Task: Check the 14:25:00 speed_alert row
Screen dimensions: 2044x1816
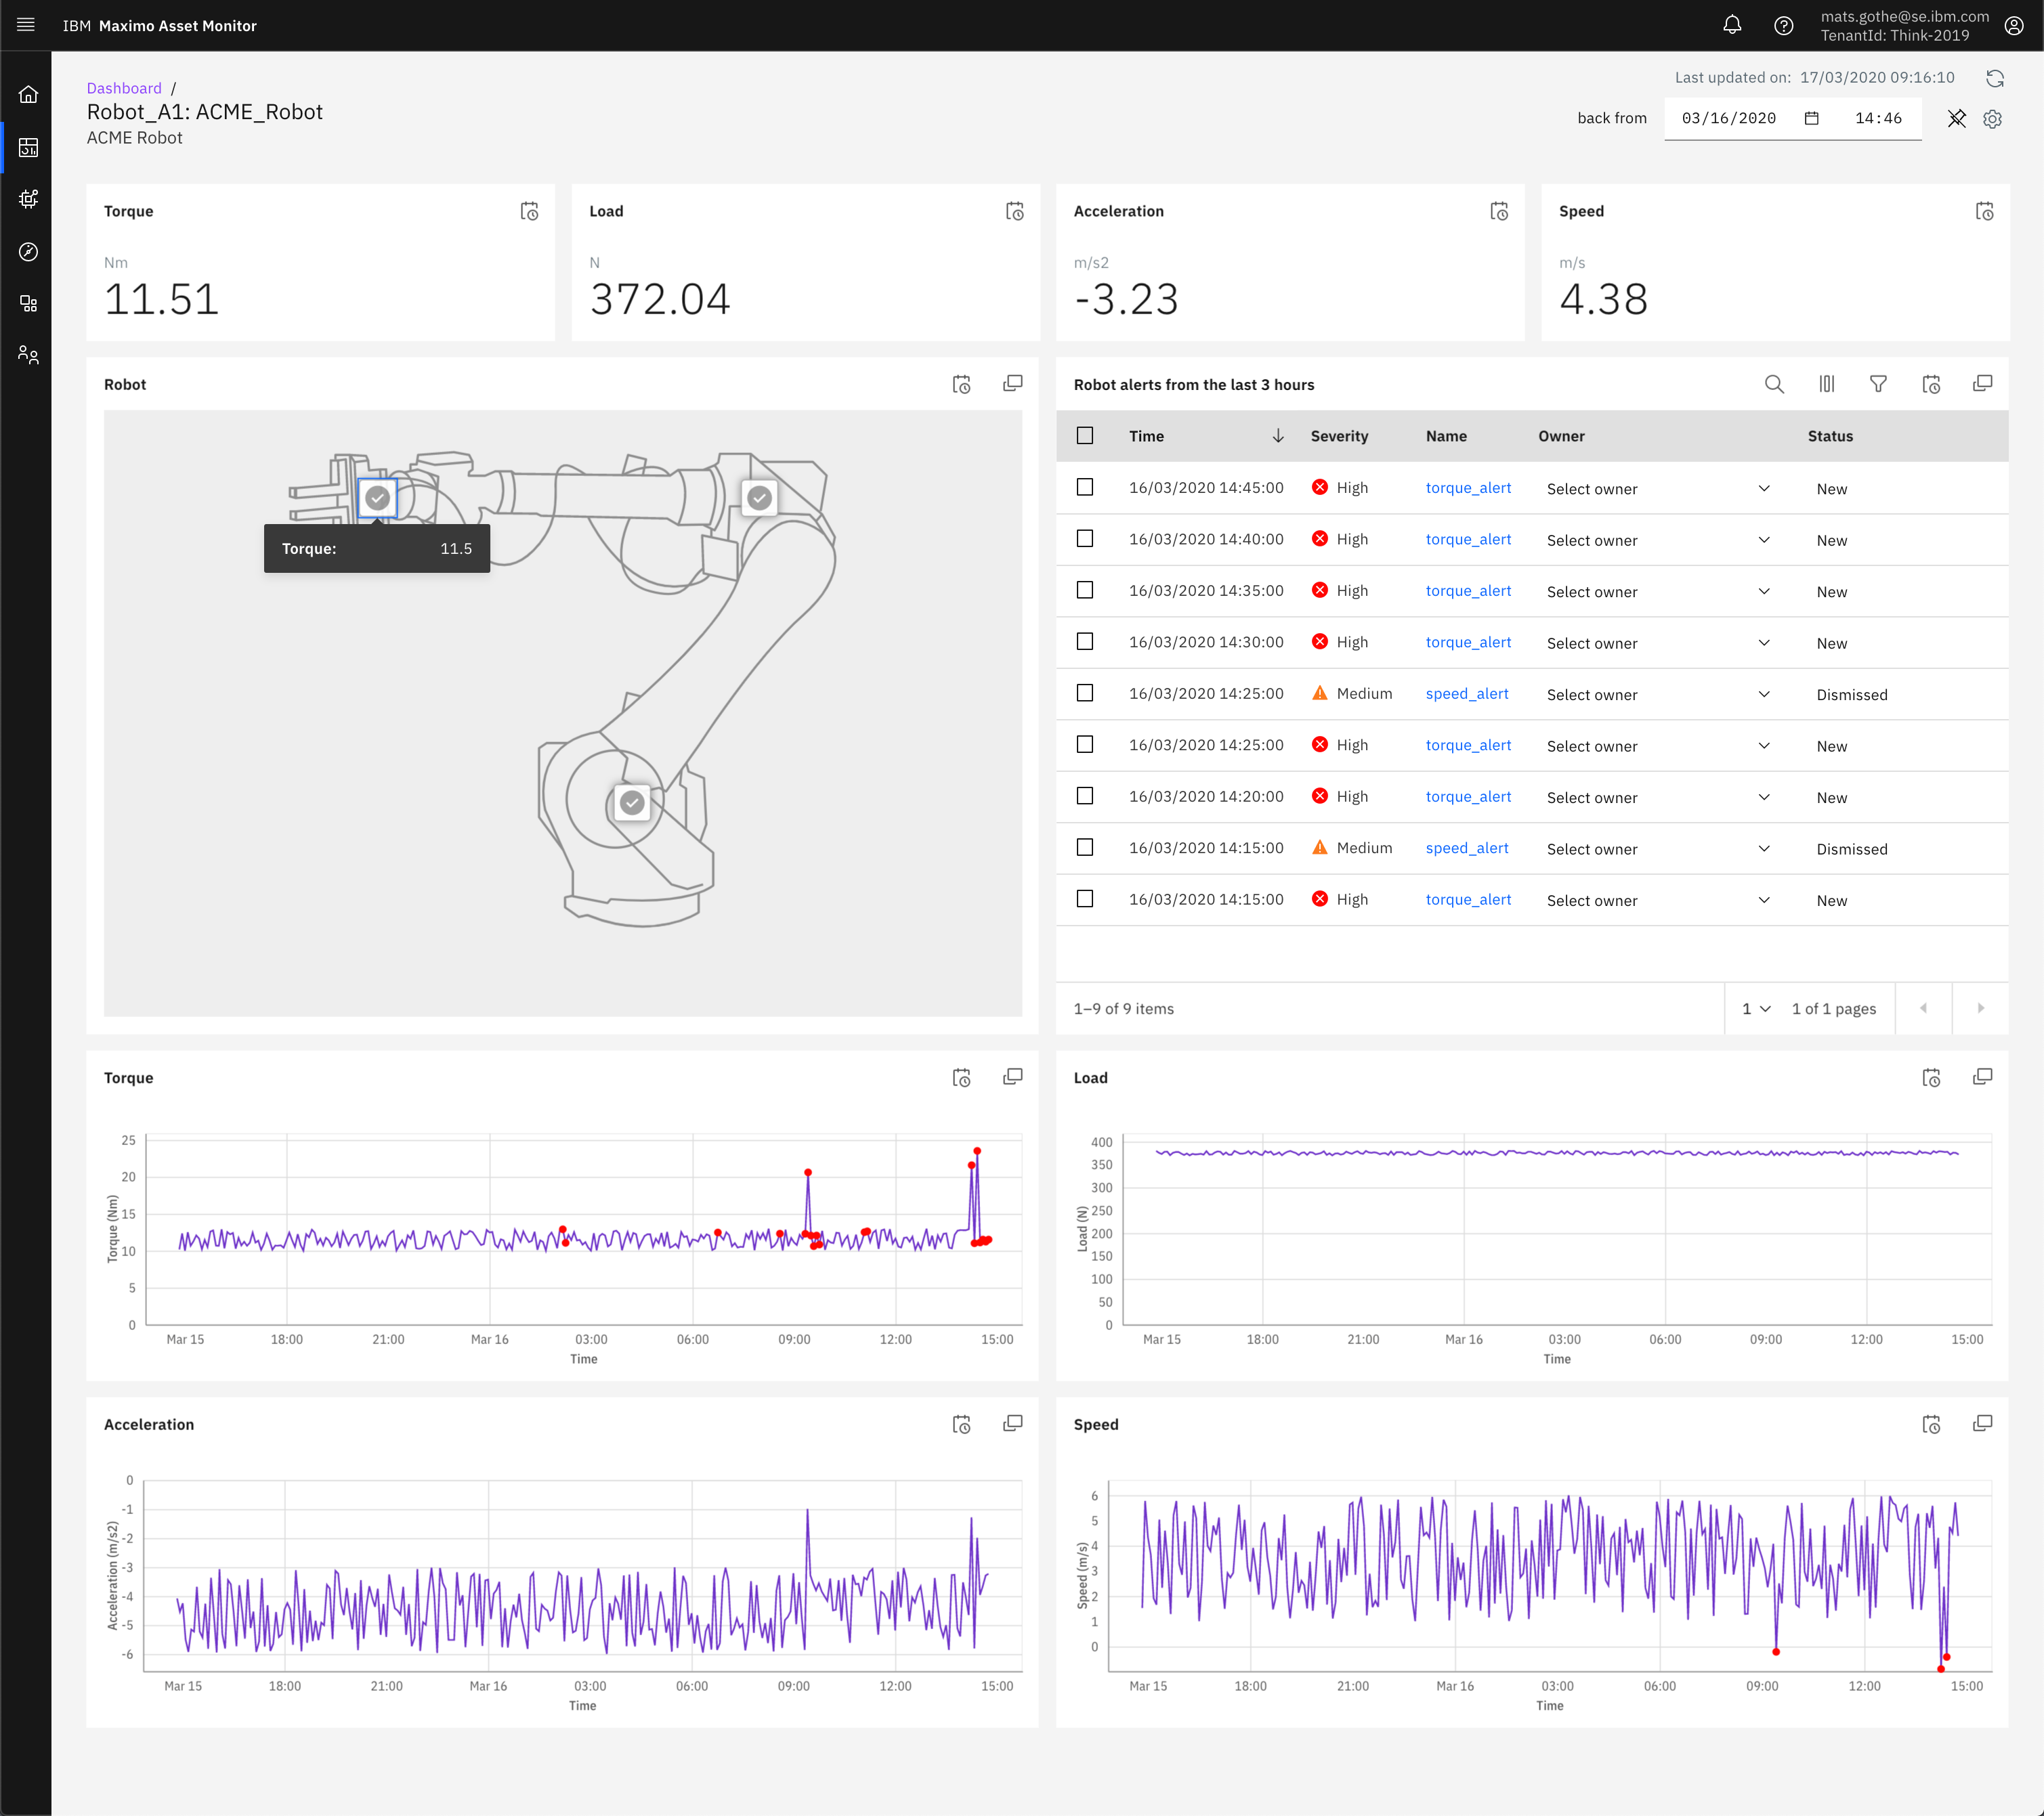Action: click(x=1085, y=693)
